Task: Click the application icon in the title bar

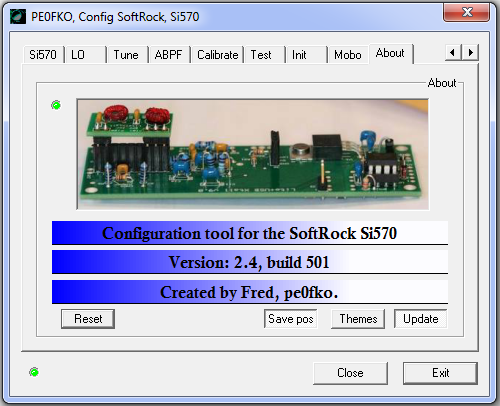Action: (18, 16)
